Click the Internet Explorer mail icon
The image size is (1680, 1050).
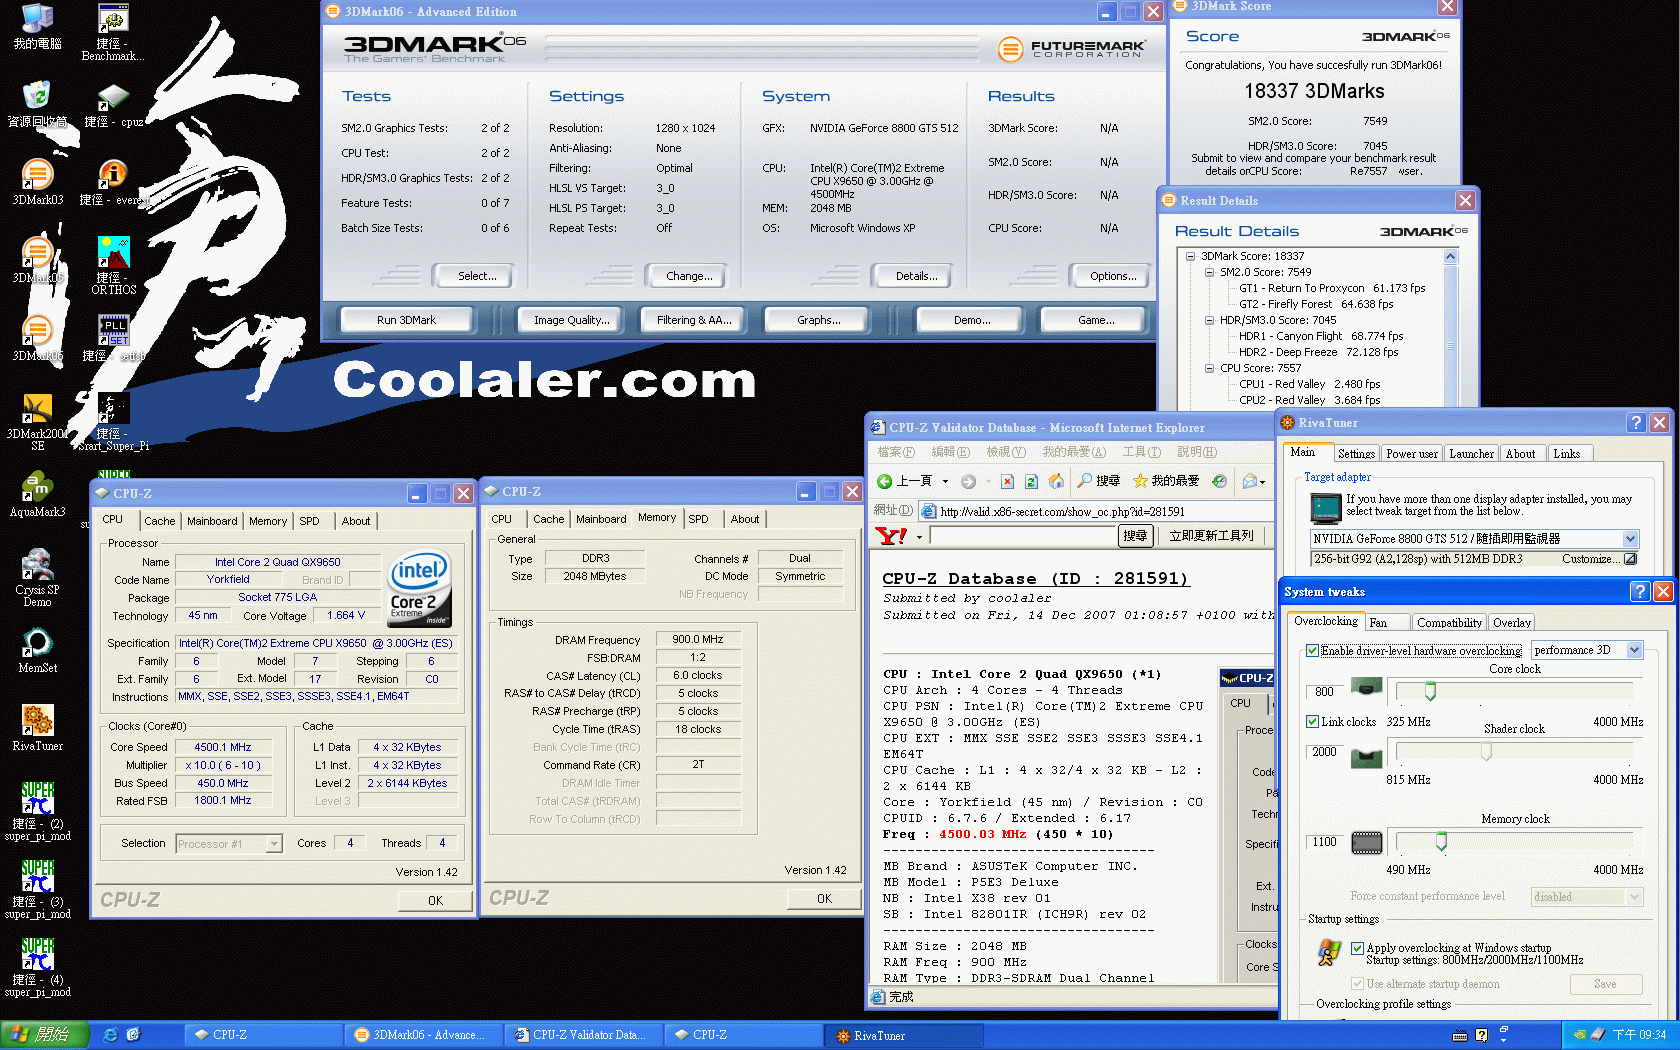tap(1249, 481)
